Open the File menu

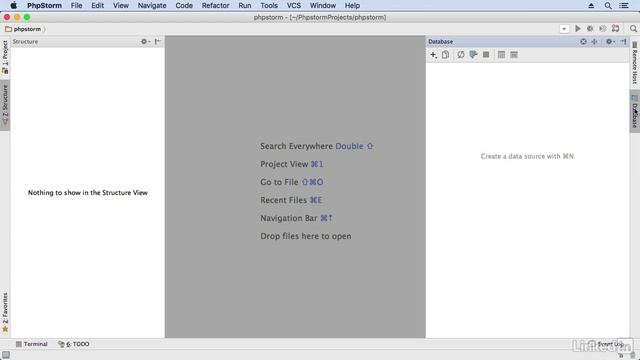coord(76,5)
